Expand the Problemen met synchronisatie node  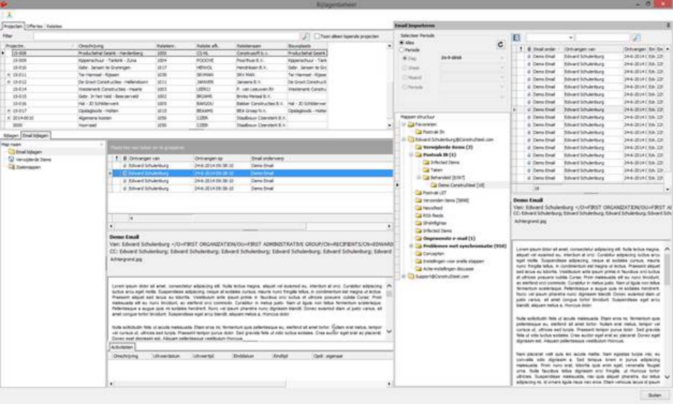pyautogui.click(x=411, y=246)
